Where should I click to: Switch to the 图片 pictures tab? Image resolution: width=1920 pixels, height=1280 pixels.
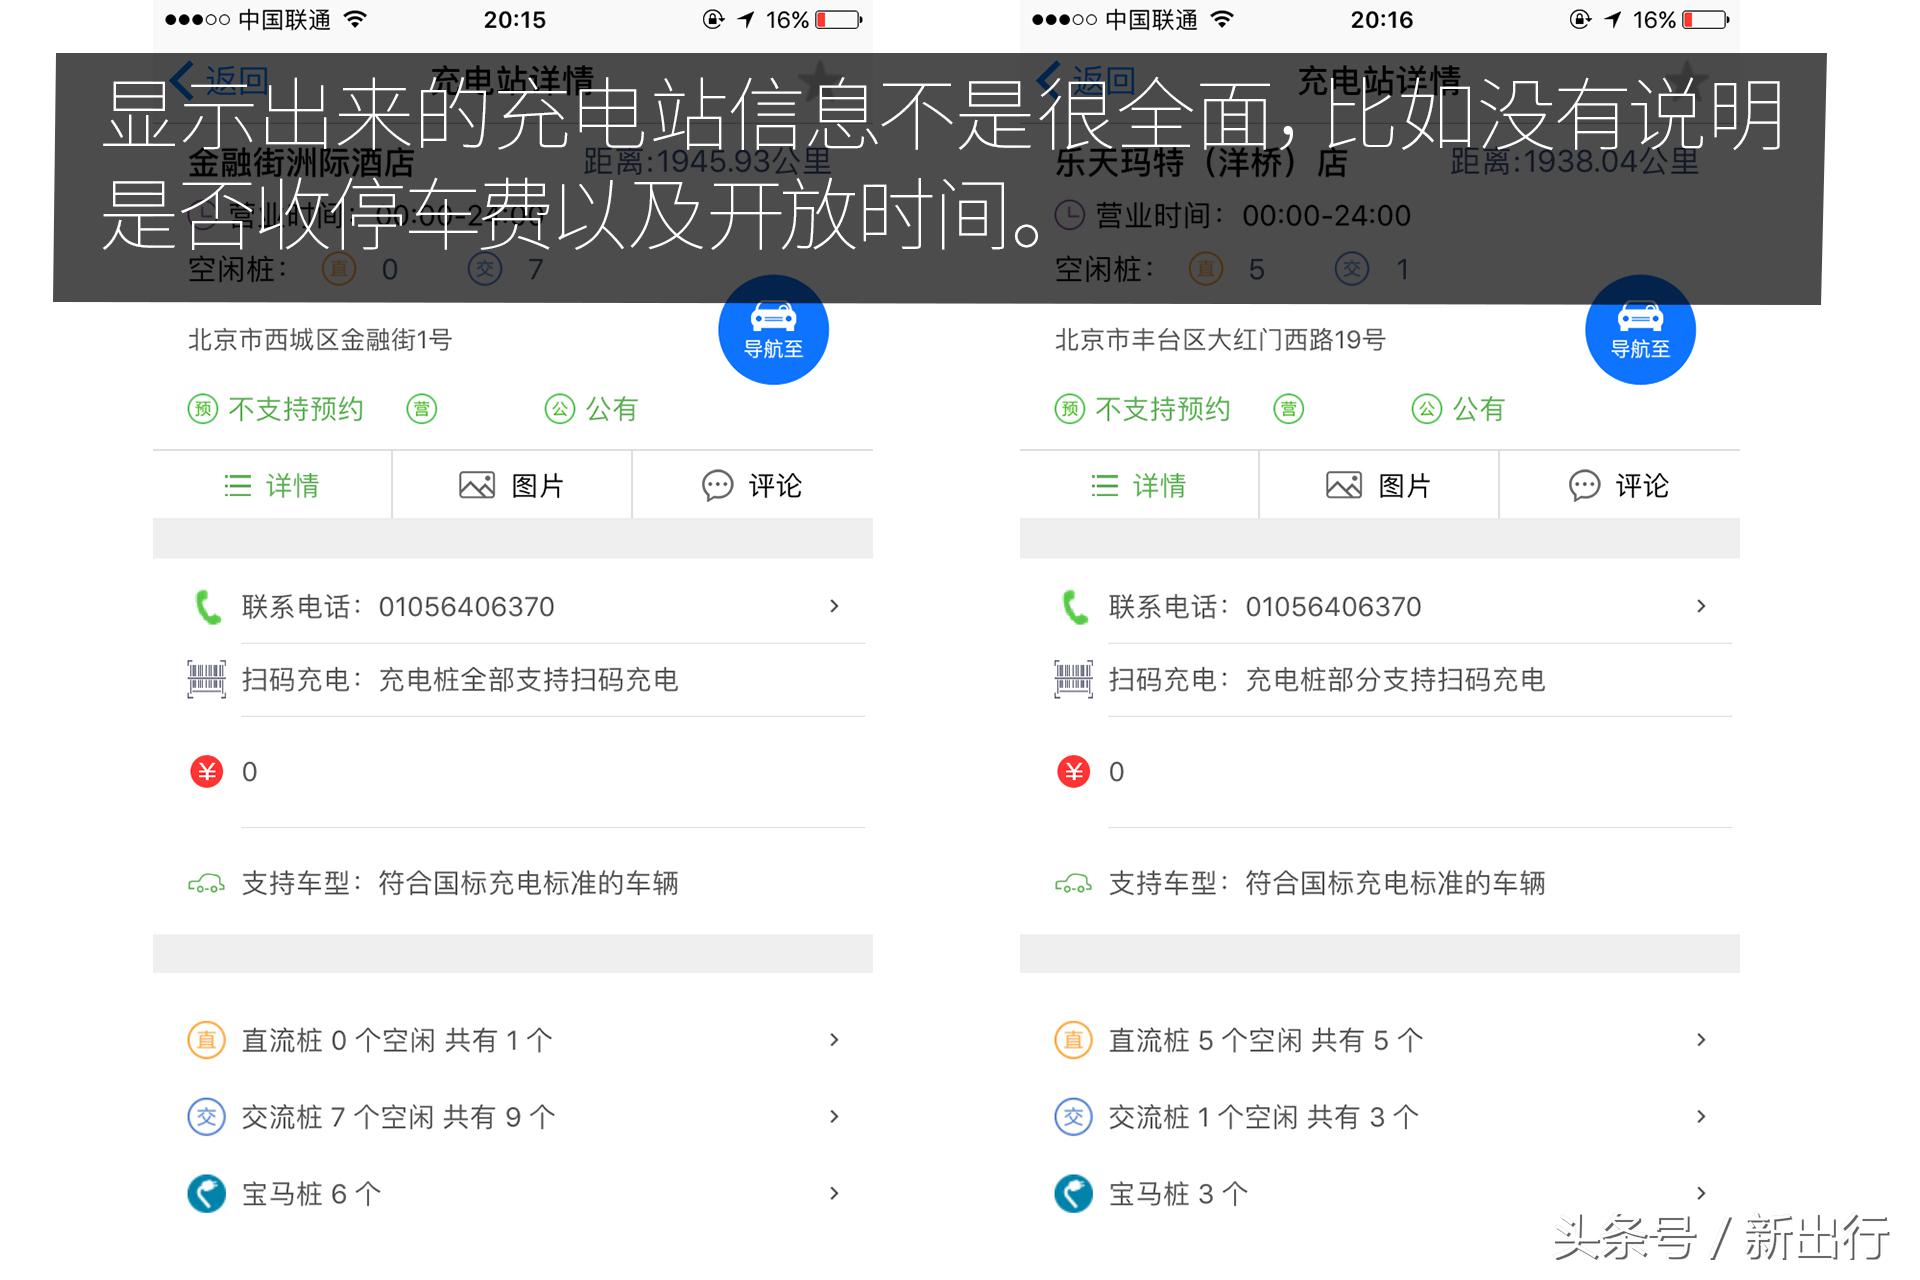pyautogui.click(x=511, y=485)
